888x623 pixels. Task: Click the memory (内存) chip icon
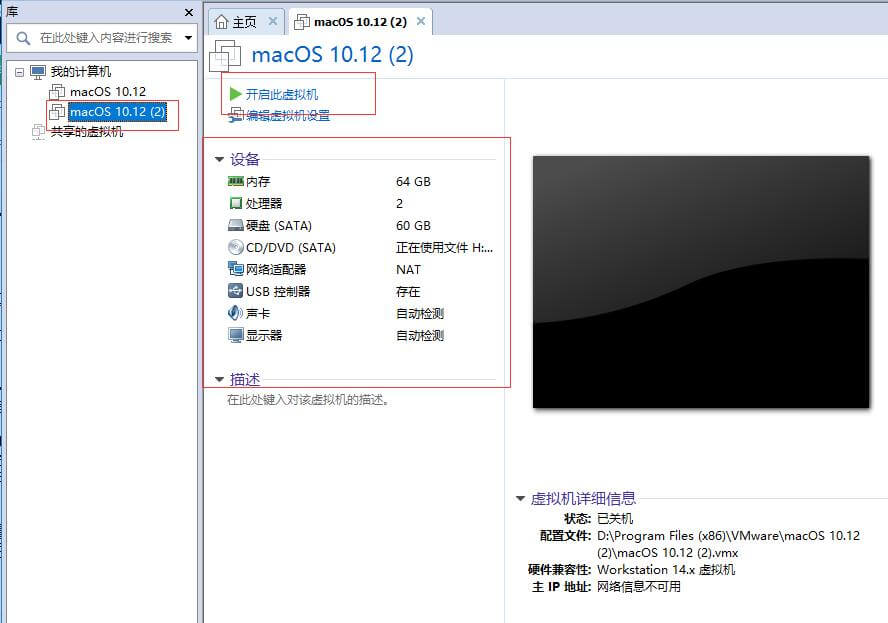236,181
